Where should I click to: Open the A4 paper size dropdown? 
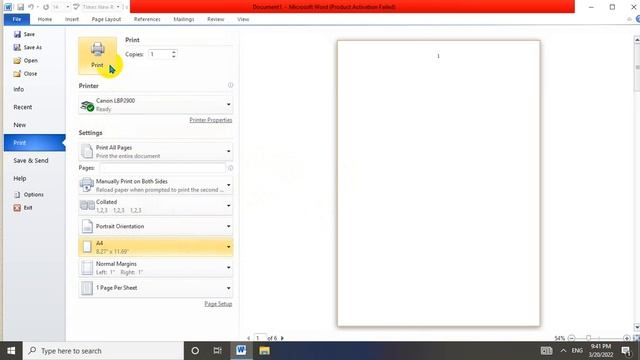pyautogui.click(x=156, y=247)
